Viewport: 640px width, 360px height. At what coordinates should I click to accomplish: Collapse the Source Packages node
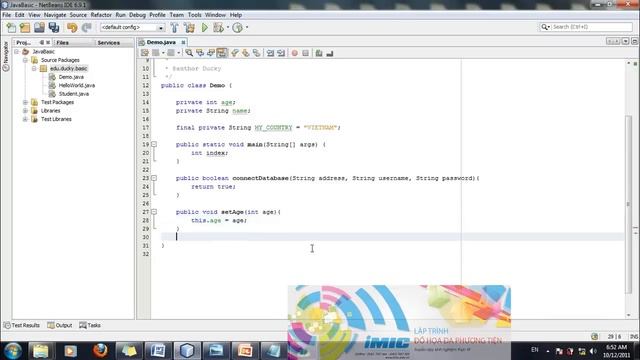pyautogui.click(x=25, y=60)
